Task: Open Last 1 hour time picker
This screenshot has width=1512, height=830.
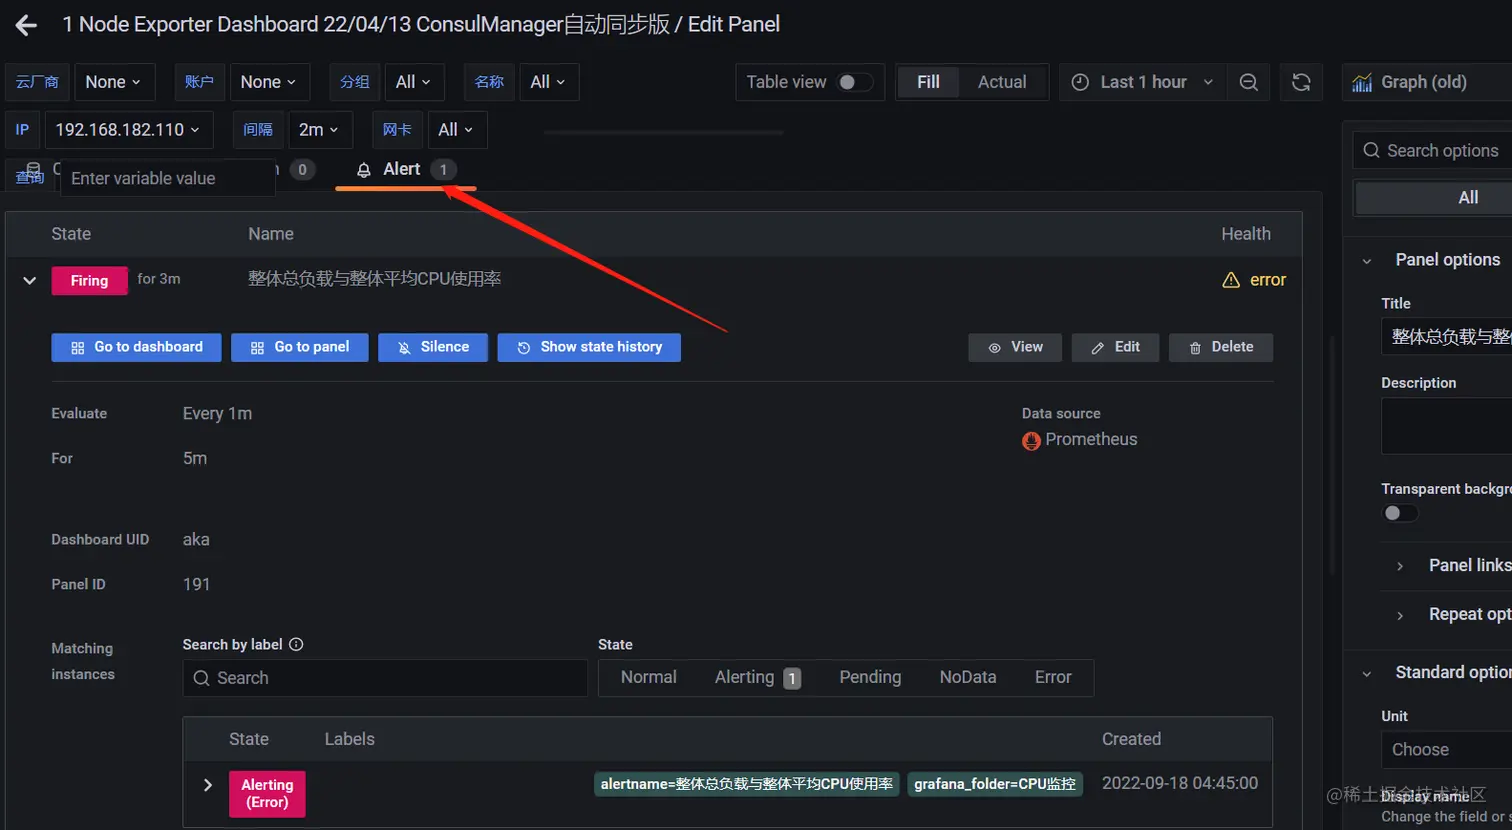Action: pyautogui.click(x=1142, y=82)
